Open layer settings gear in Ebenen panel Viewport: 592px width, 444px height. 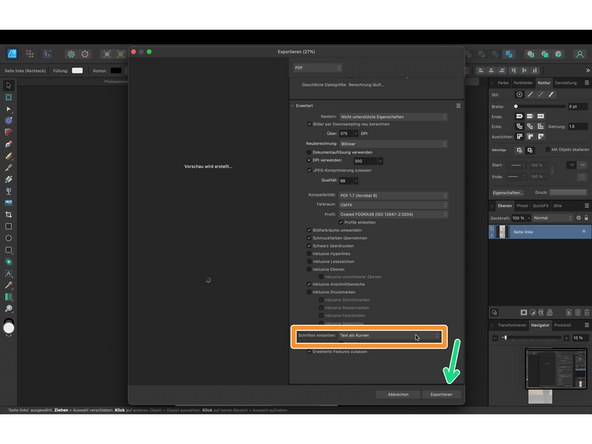[x=578, y=218]
